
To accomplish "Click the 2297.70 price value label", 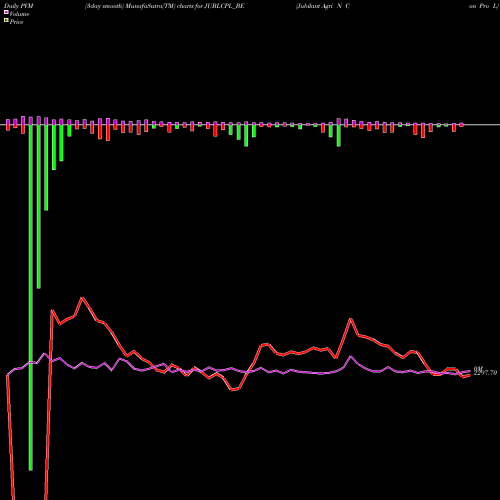I will pos(485,373).
